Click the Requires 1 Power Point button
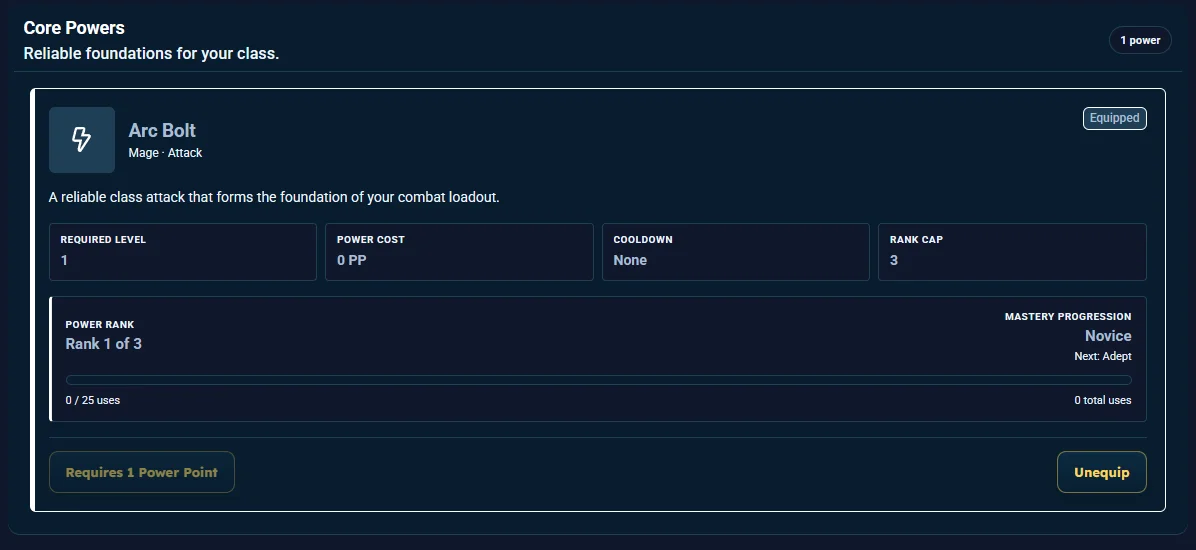This screenshot has height=550, width=1196. click(x=142, y=472)
